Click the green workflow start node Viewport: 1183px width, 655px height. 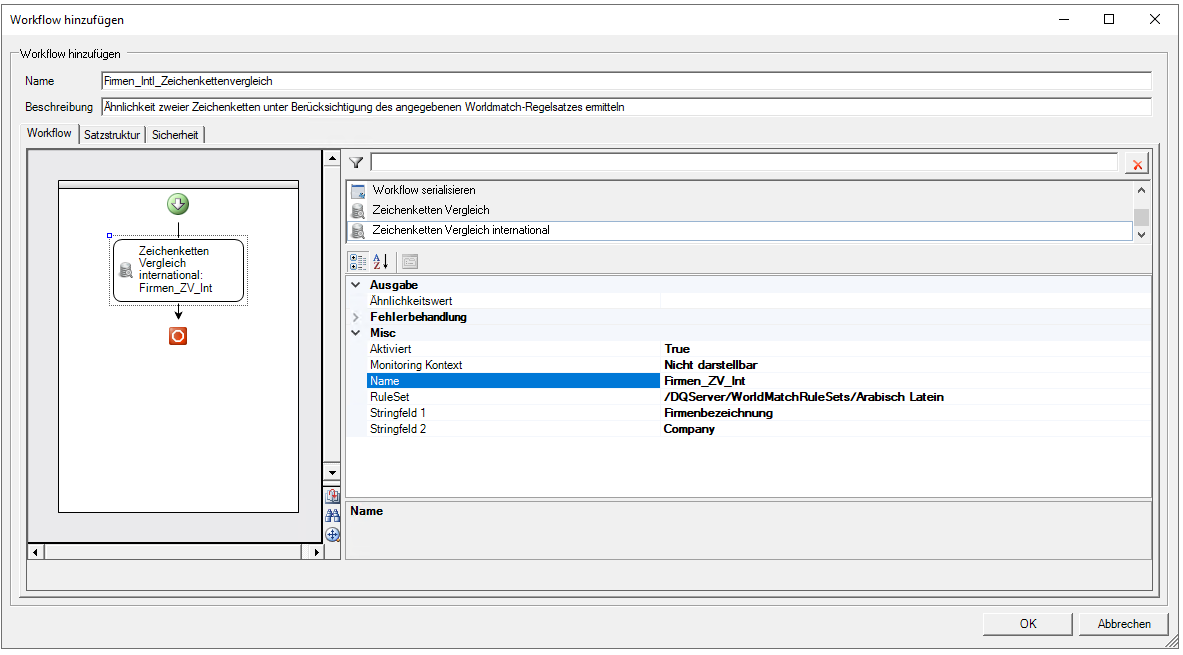click(x=178, y=204)
